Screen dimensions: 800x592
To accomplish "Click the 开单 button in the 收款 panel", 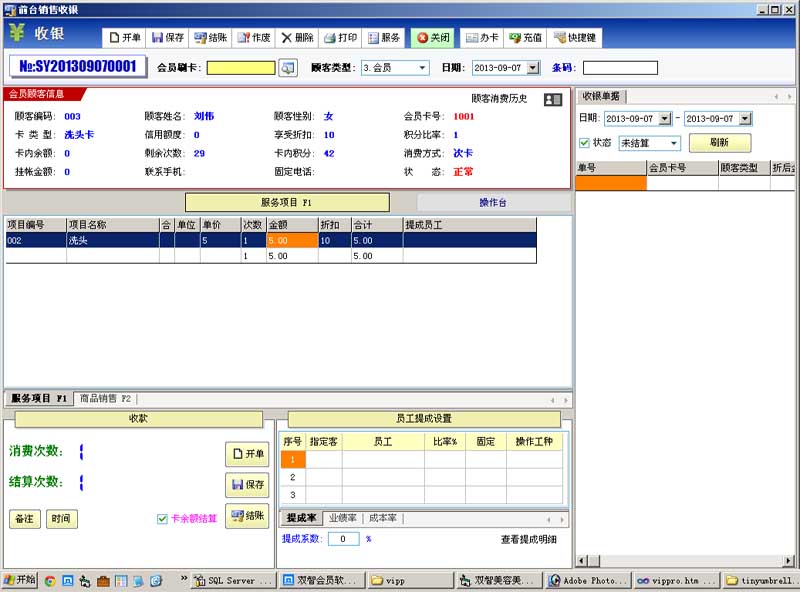I will [x=247, y=454].
